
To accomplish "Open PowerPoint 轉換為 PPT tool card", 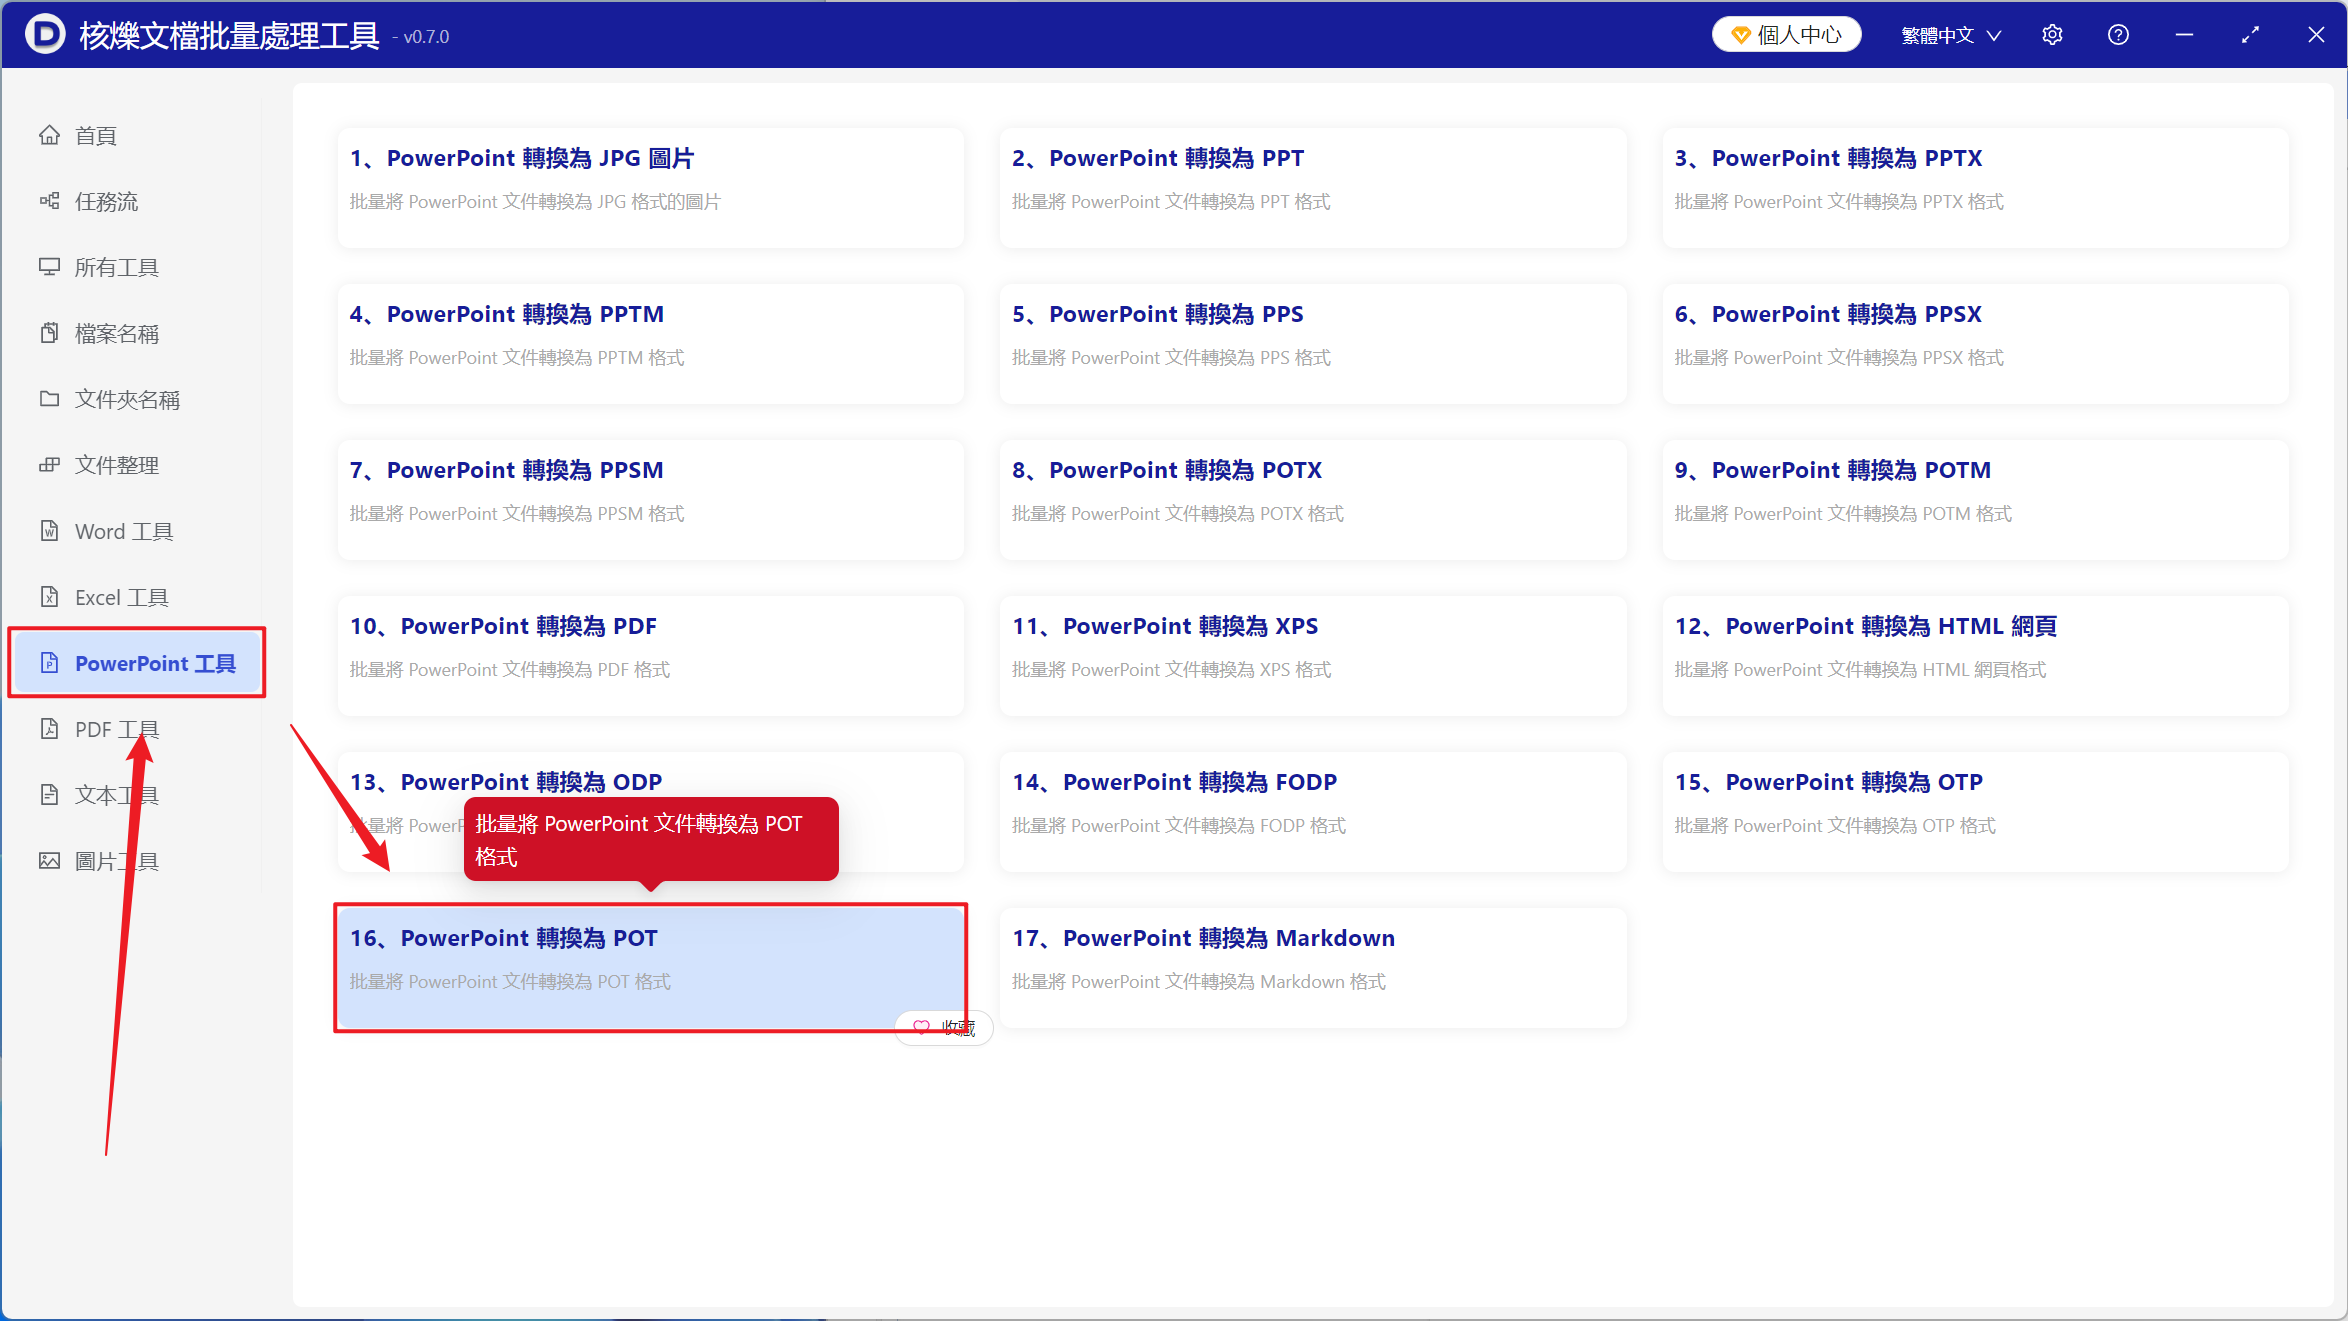I will pos(1313,187).
